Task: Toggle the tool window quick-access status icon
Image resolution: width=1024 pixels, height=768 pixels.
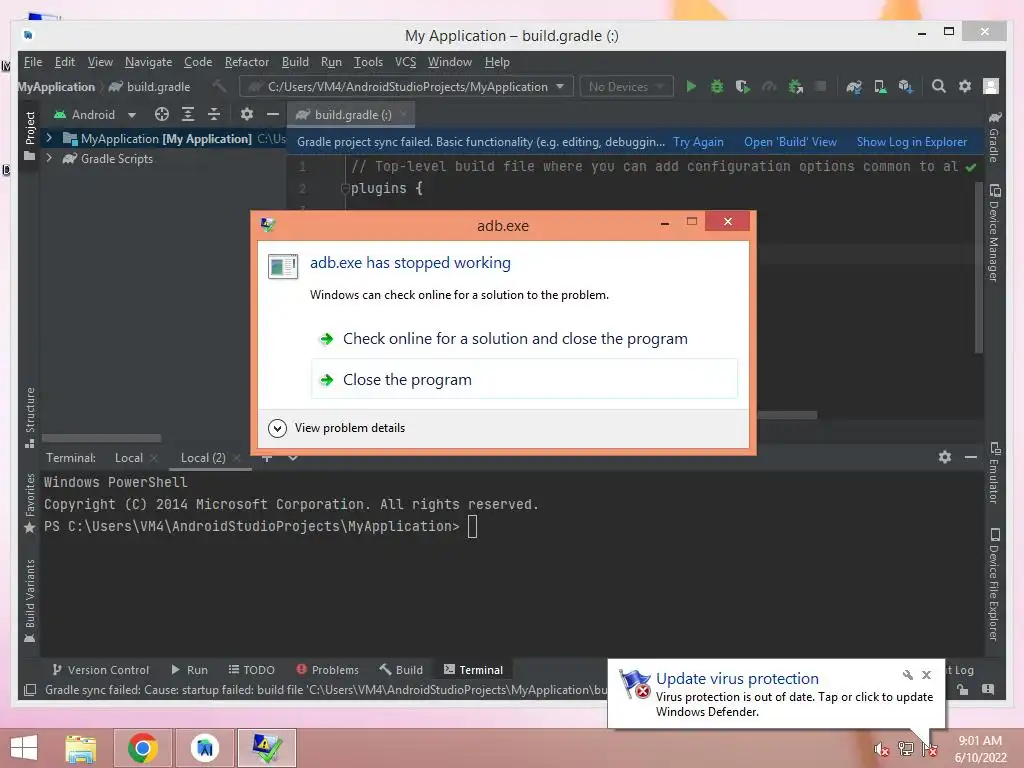Action: point(29,690)
